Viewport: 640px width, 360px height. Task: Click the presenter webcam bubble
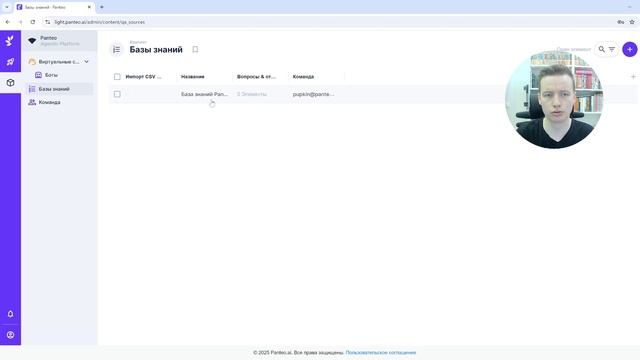[x=554, y=99]
